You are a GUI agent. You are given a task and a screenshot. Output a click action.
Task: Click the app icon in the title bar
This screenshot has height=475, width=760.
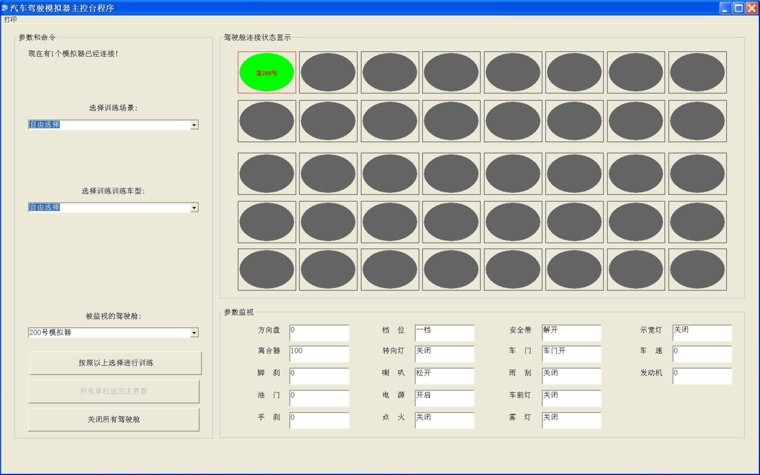pyautogui.click(x=7, y=7)
